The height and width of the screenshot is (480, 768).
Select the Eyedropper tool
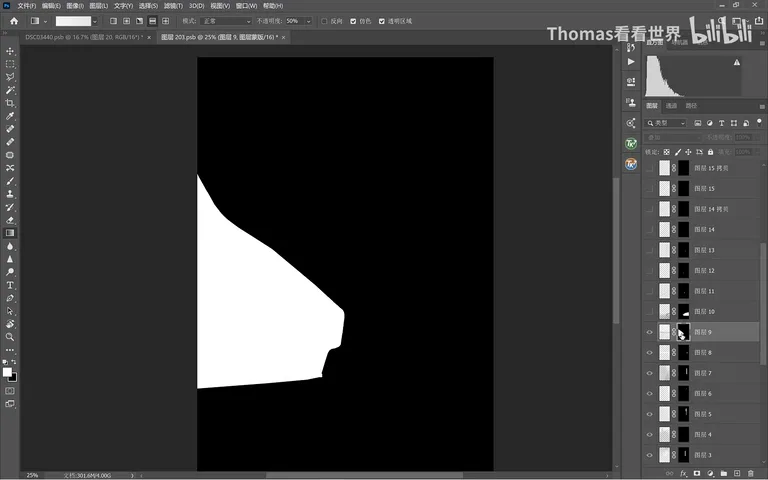pyautogui.click(x=10, y=116)
